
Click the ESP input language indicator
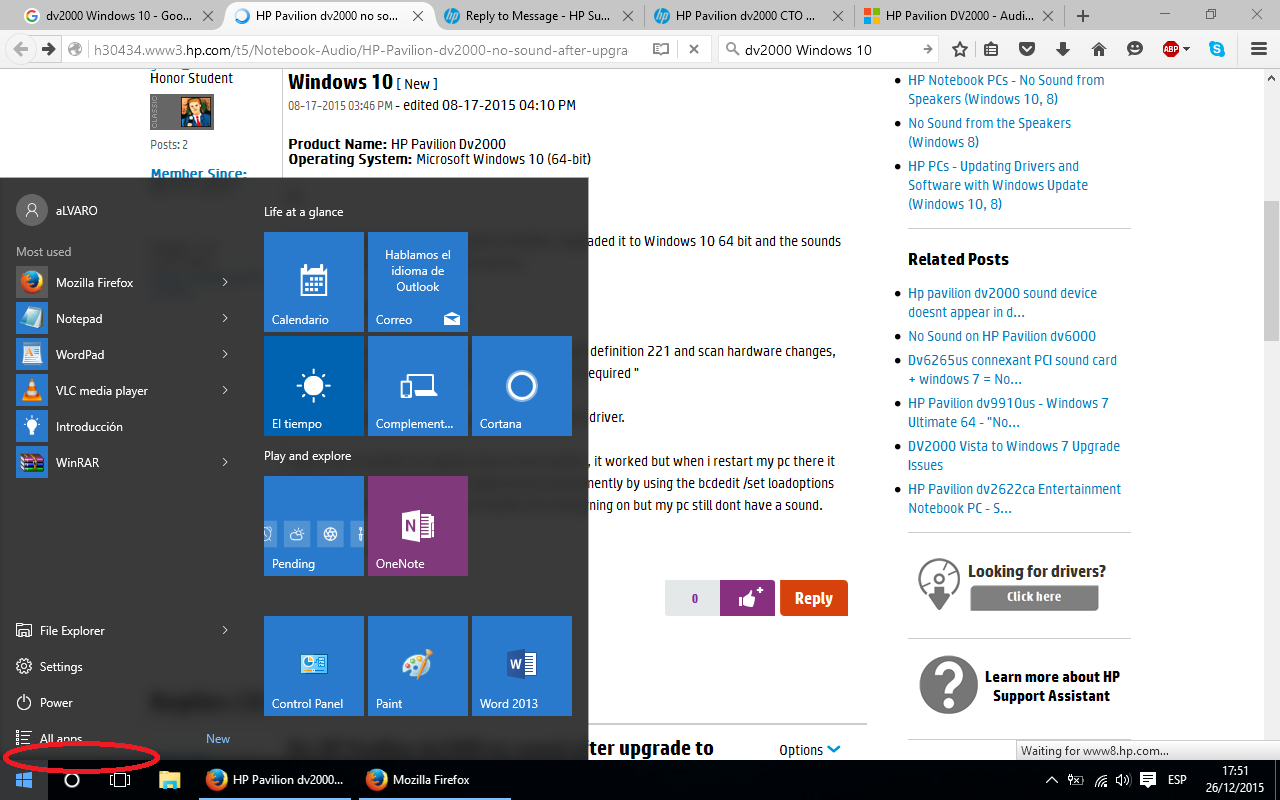pyautogui.click(x=1177, y=780)
